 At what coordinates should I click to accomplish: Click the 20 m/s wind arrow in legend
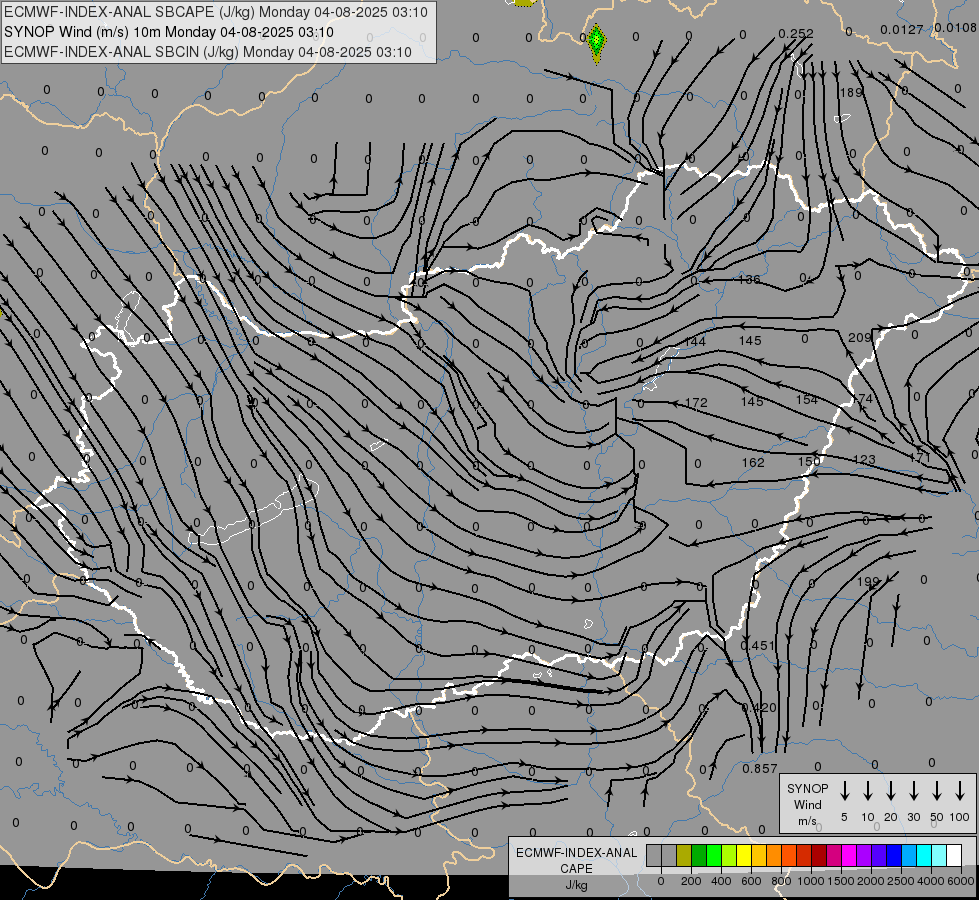pos(891,790)
